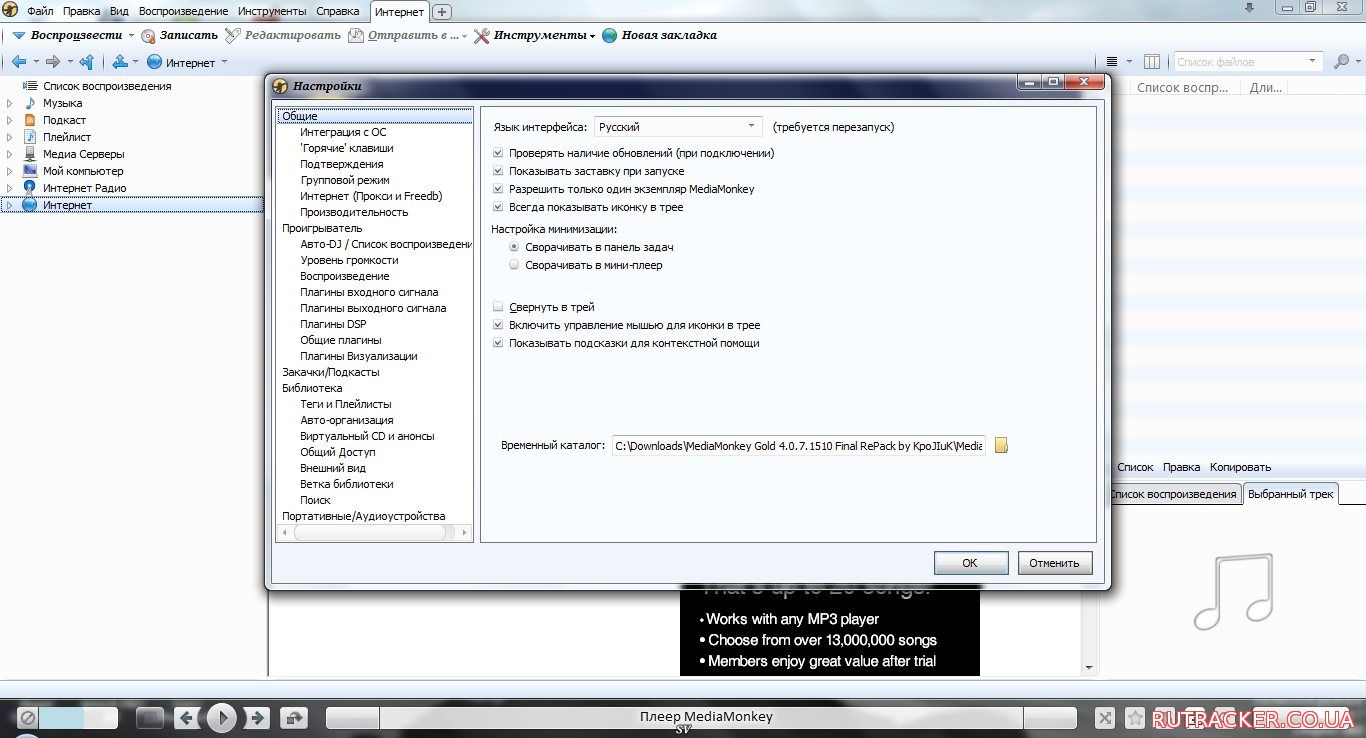Viewport: 1366px width, 738px height.
Task: Click the Интернет Радио icon in tree
Action: point(29,188)
